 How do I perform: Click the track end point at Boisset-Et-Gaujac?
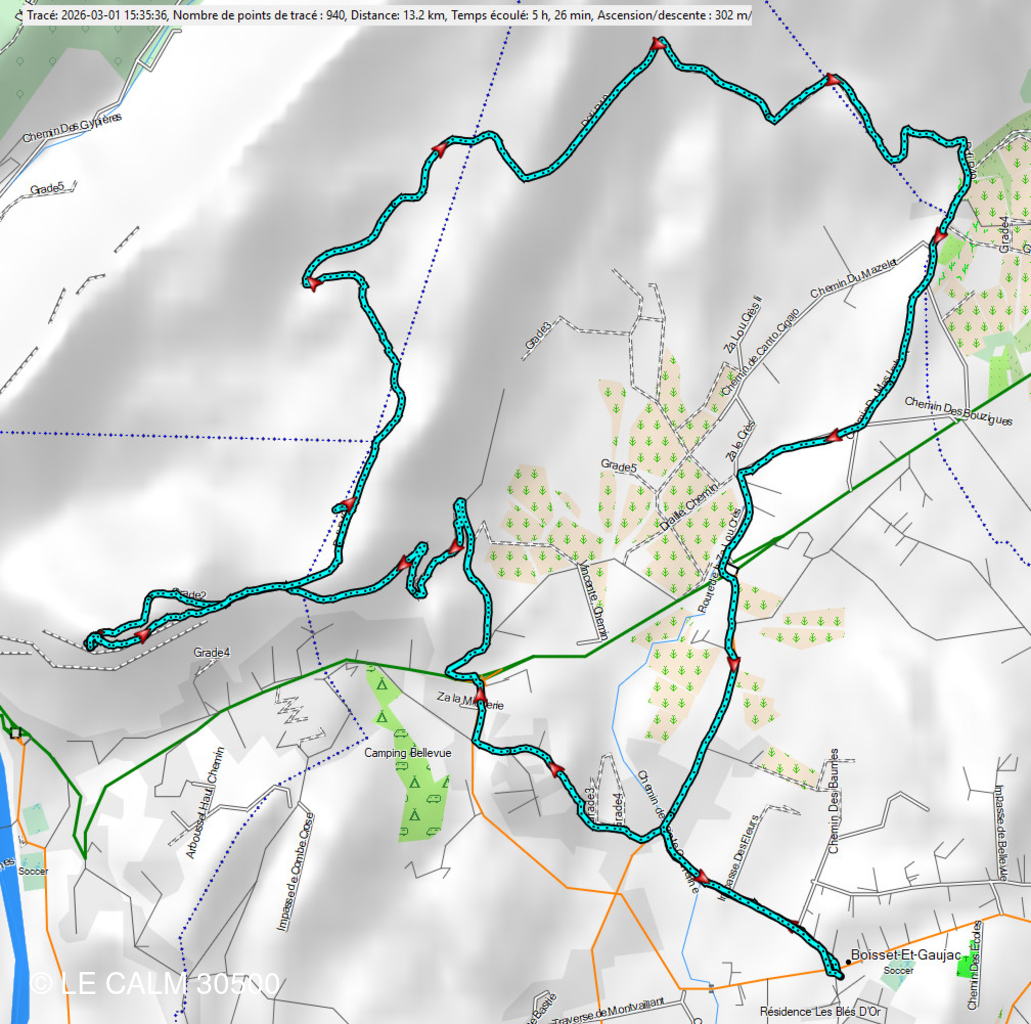(x=838, y=974)
